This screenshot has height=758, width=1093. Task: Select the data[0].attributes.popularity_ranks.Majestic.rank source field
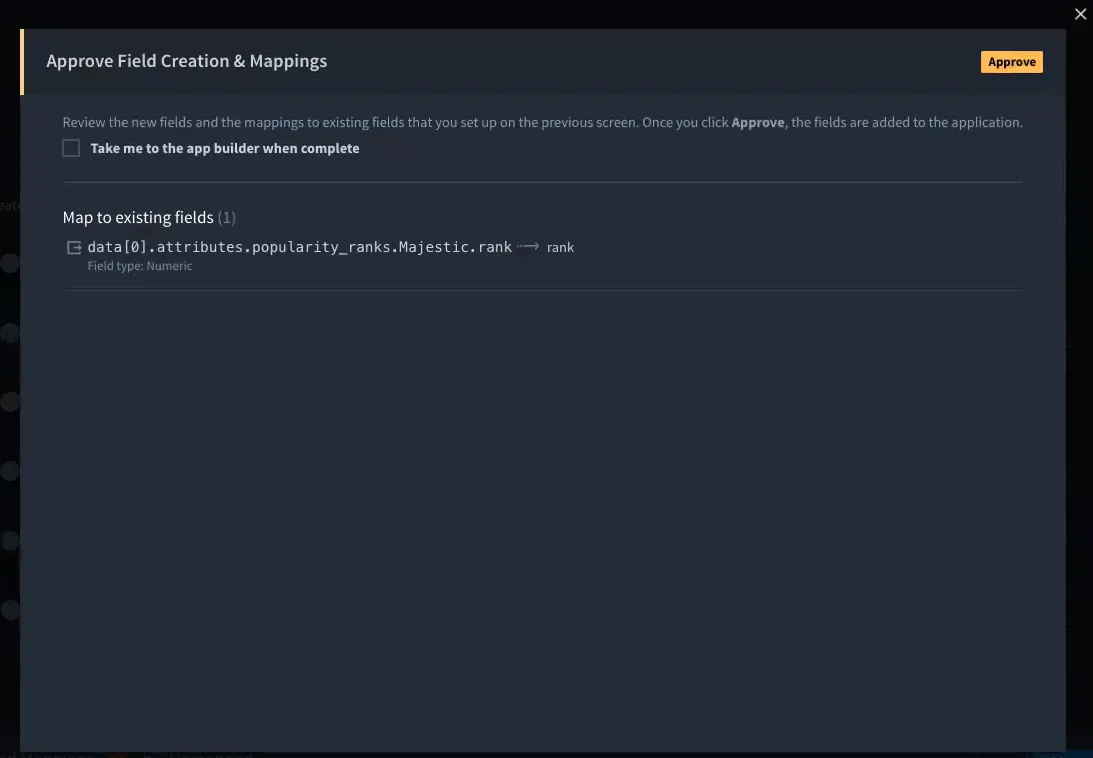click(300, 247)
